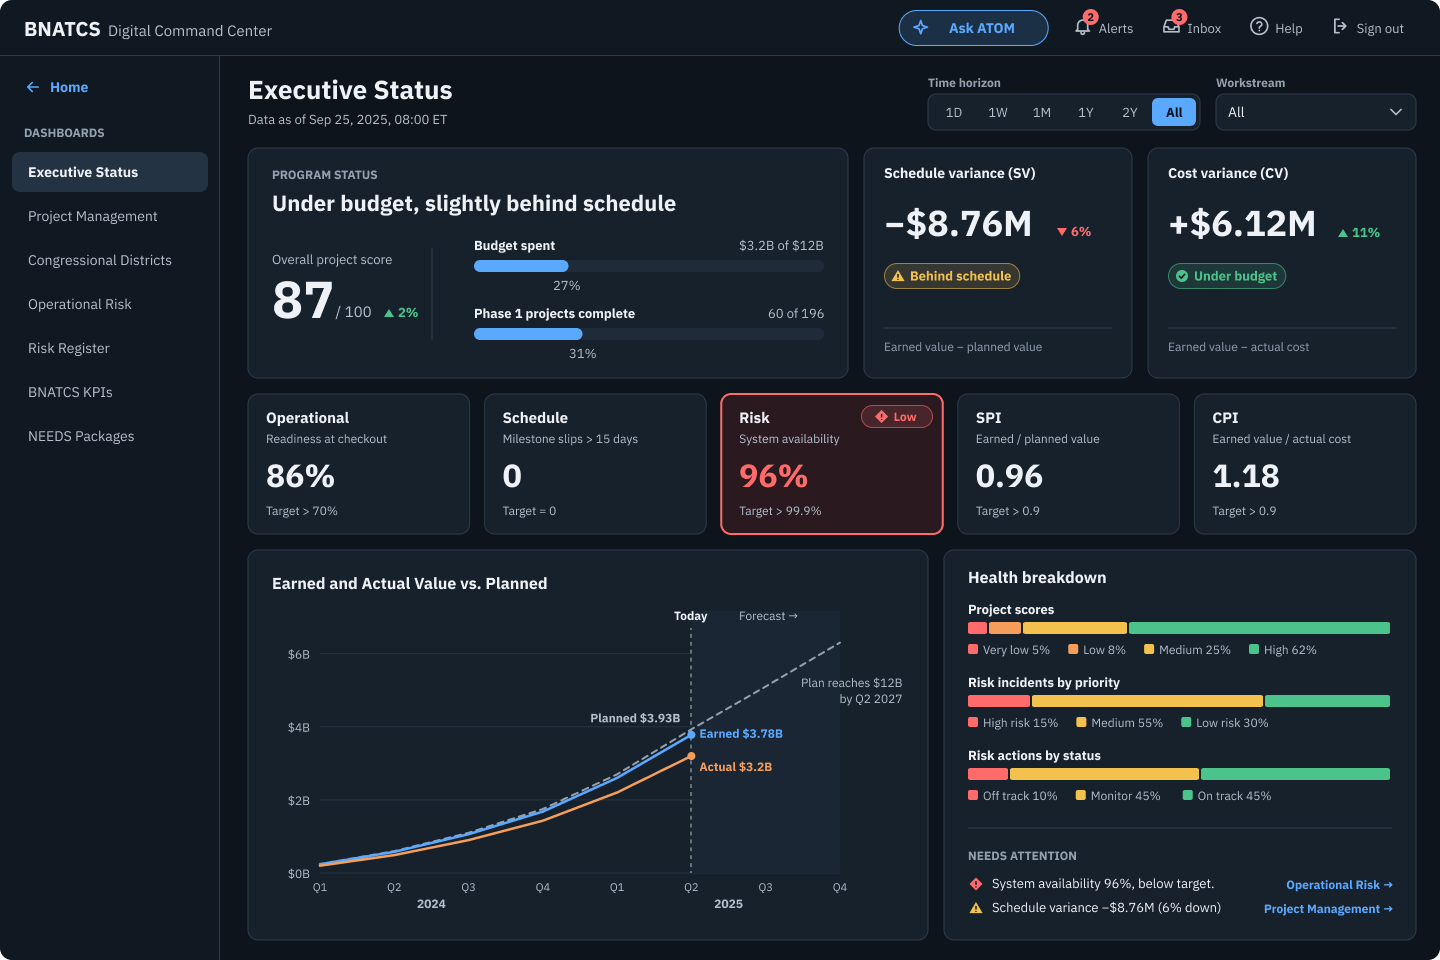Screen dimensions: 1440x960
Task: Select the 1W time horizon
Action: 998,112
